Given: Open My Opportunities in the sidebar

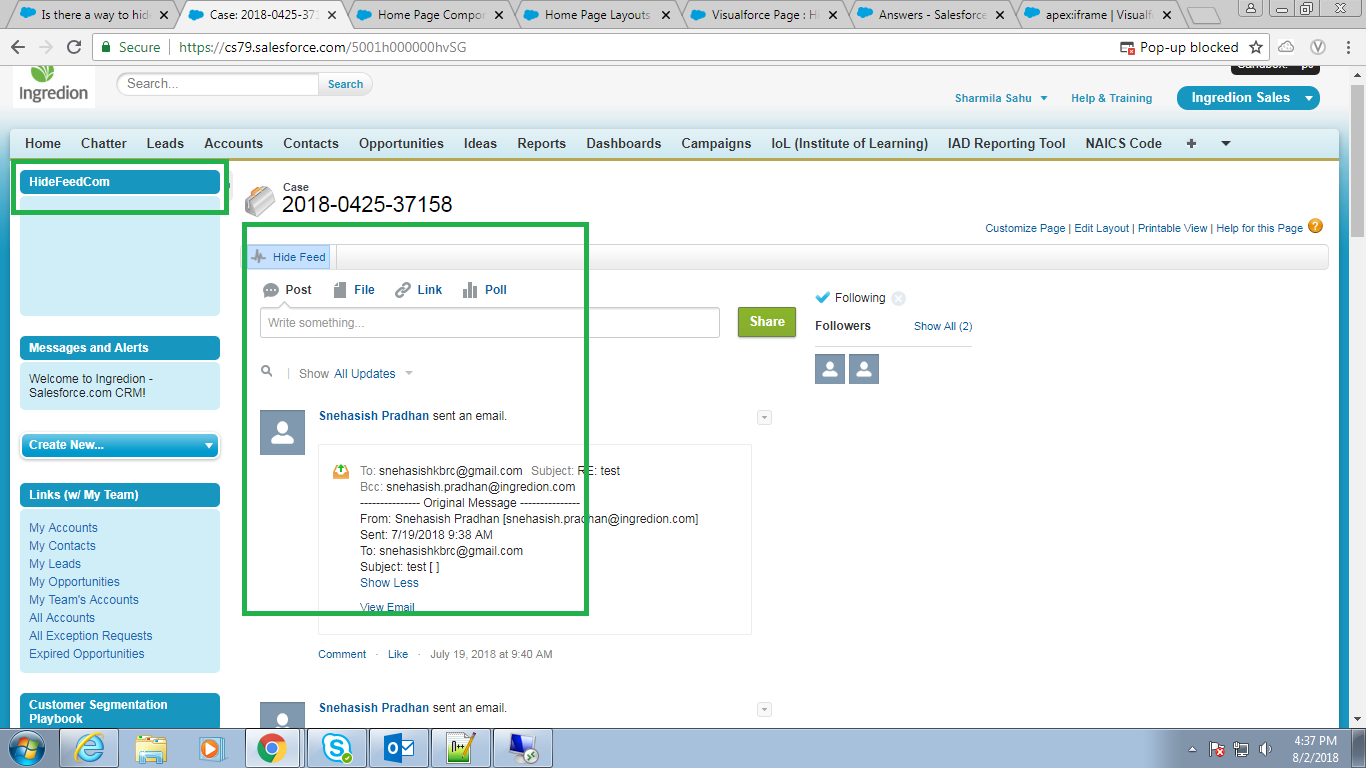Looking at the screenshot, I should 74,582.
